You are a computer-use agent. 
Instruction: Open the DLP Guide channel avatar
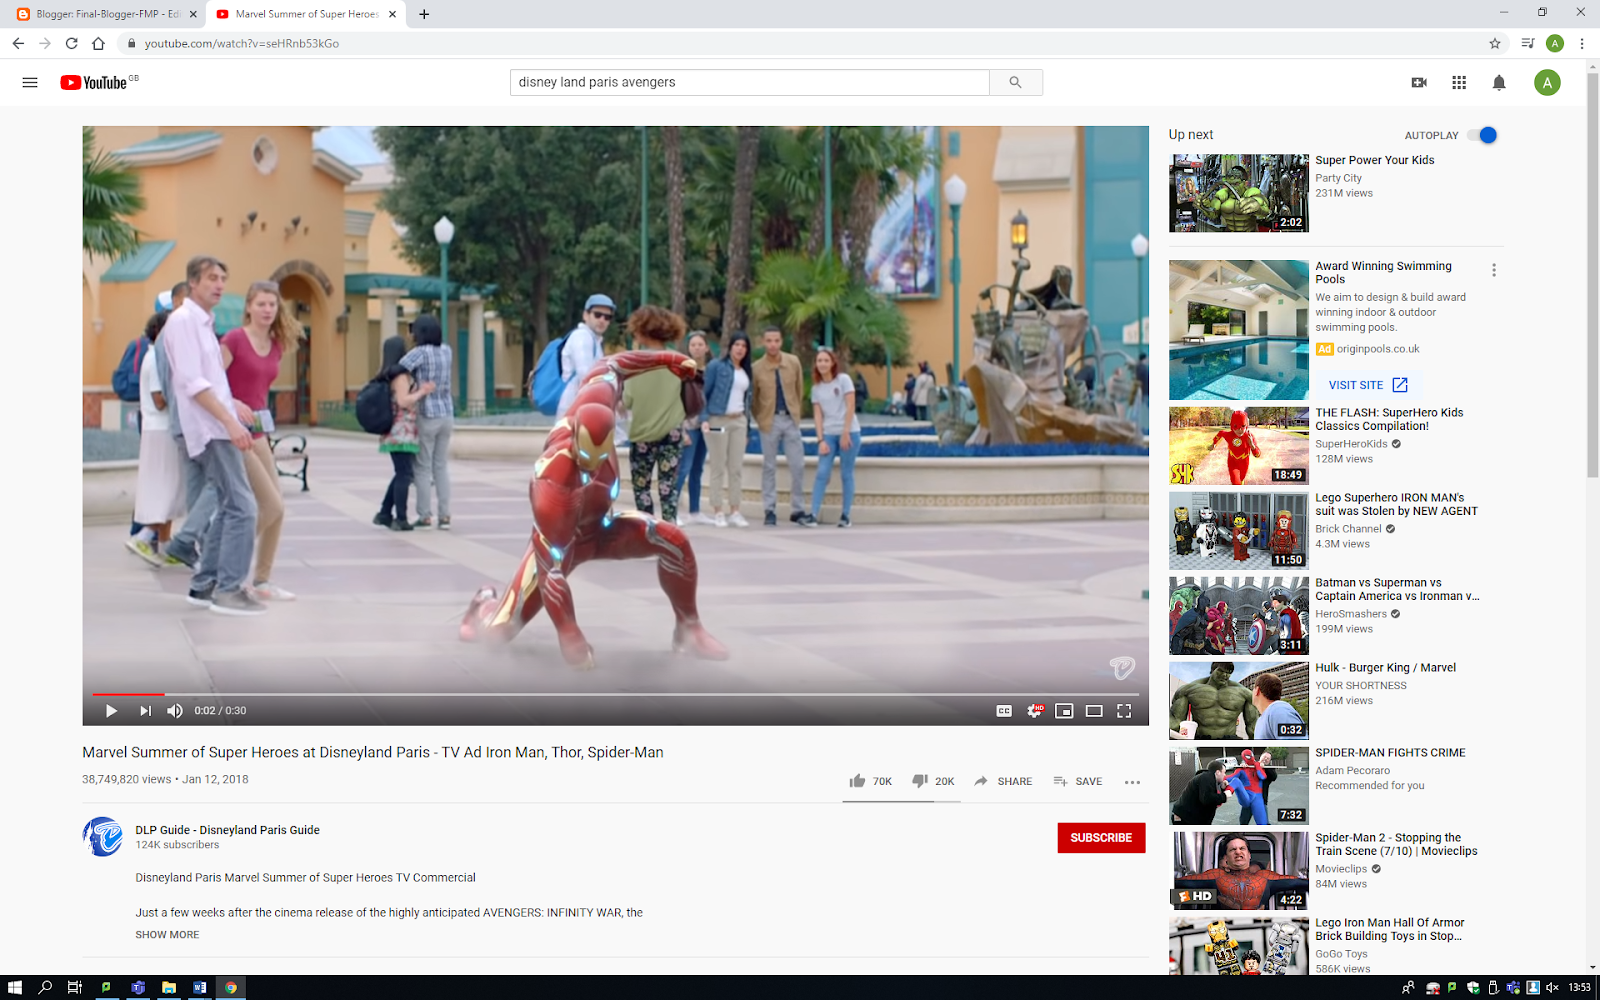102,837
